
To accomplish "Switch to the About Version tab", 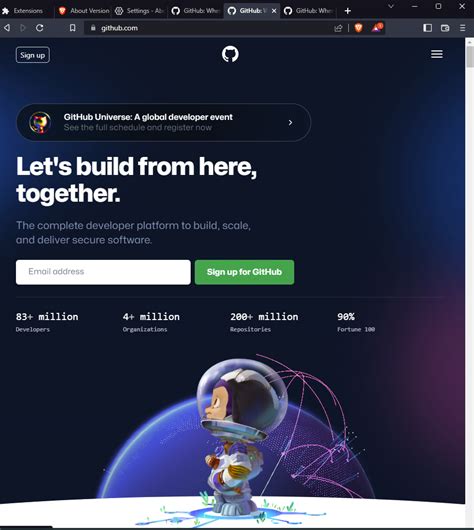I will pos(84,11).
